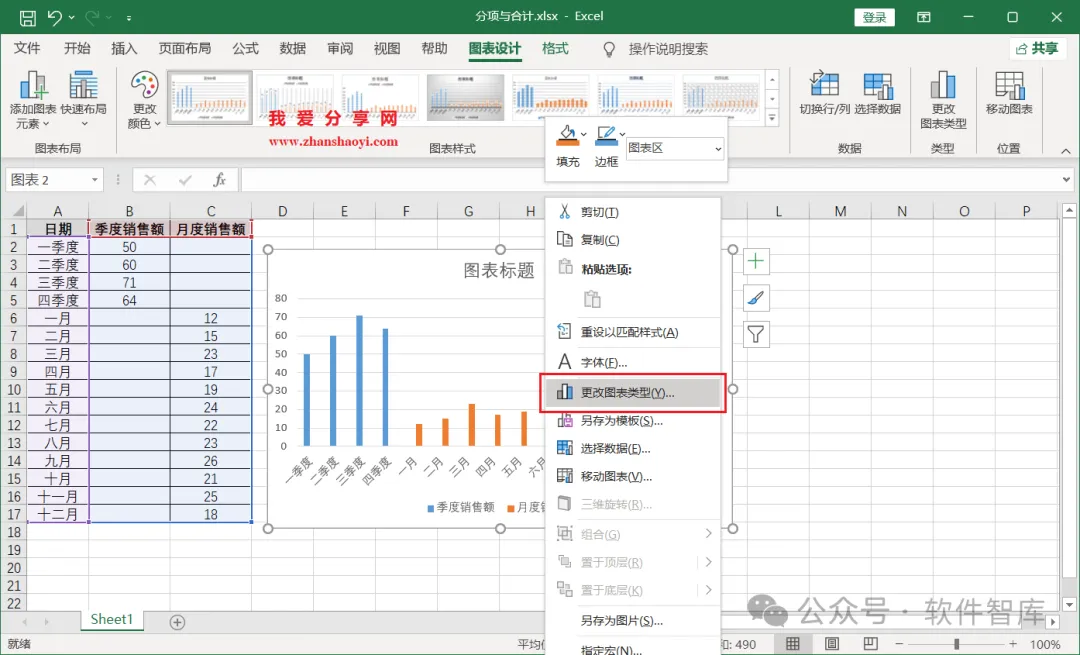Open Quick Access Toolbar customize arrow

129,18
